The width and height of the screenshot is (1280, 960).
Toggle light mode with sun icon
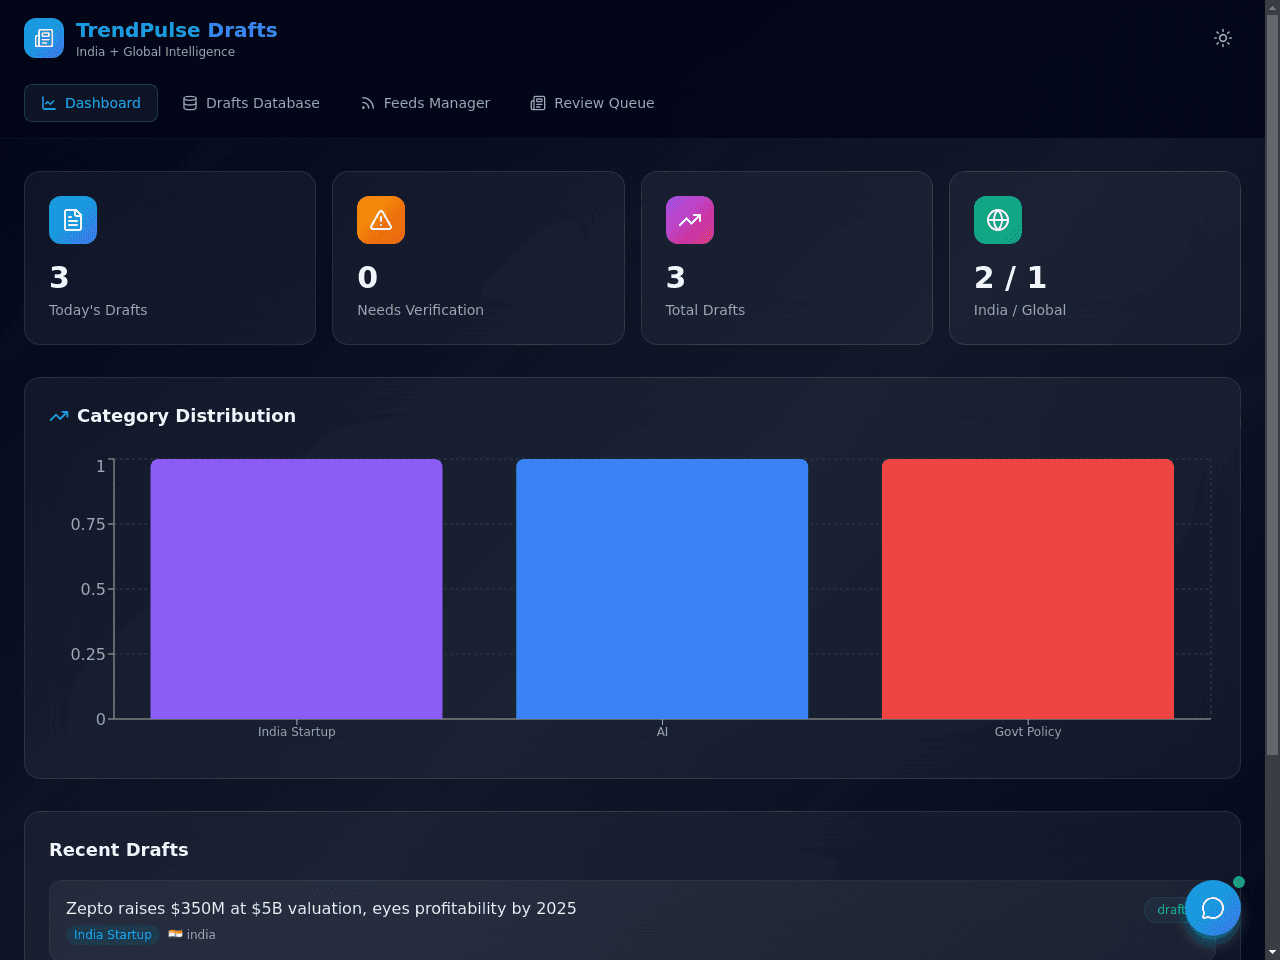point(1223,38)
